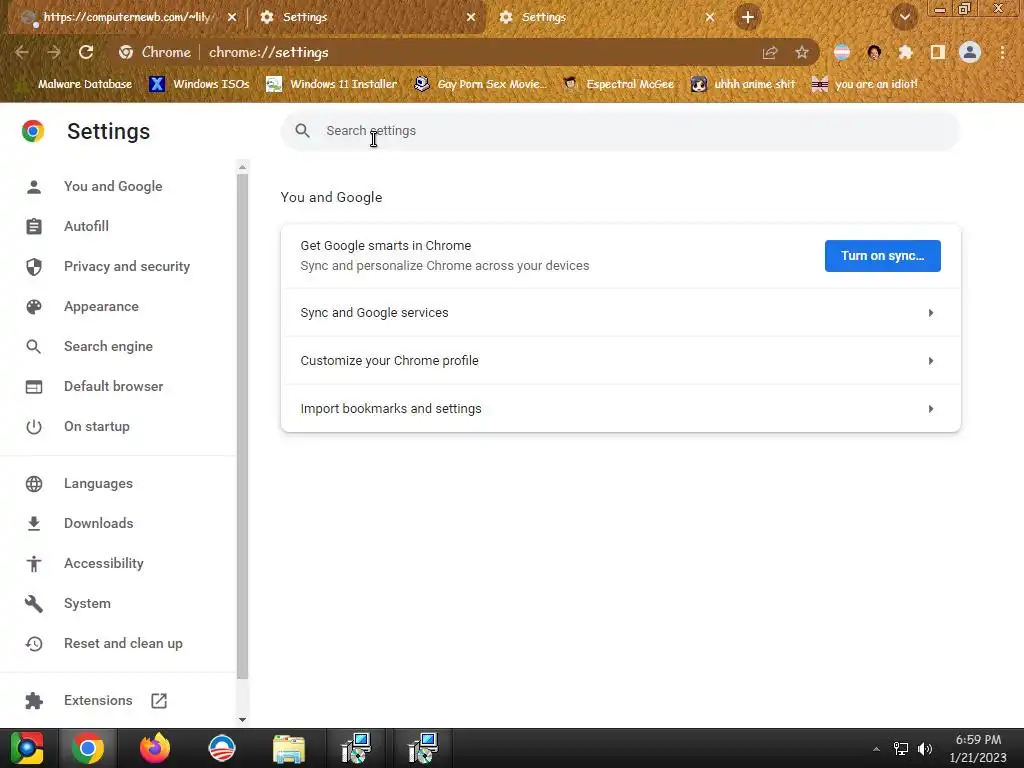Expand Import bookmarks and settings row
1024x768 pixels.
tap(620, 409)
